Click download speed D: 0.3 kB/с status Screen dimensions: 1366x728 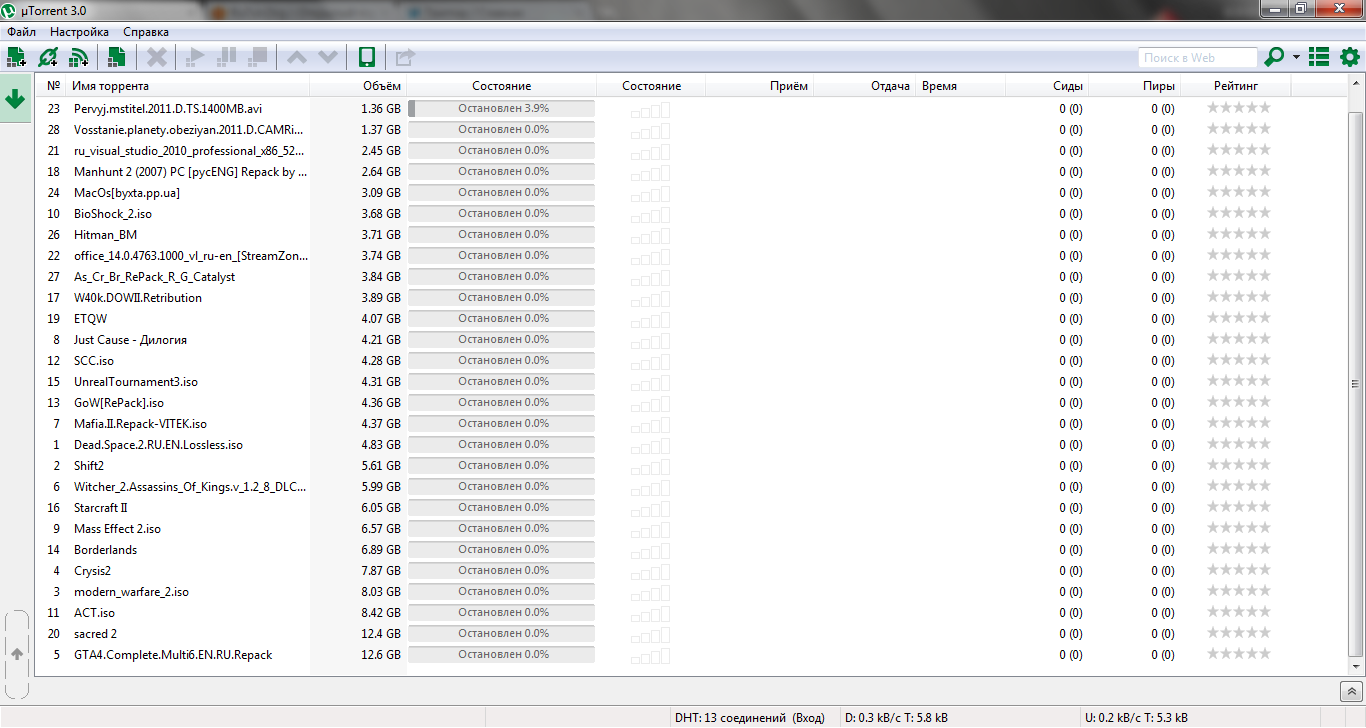(x=897, y=717)
